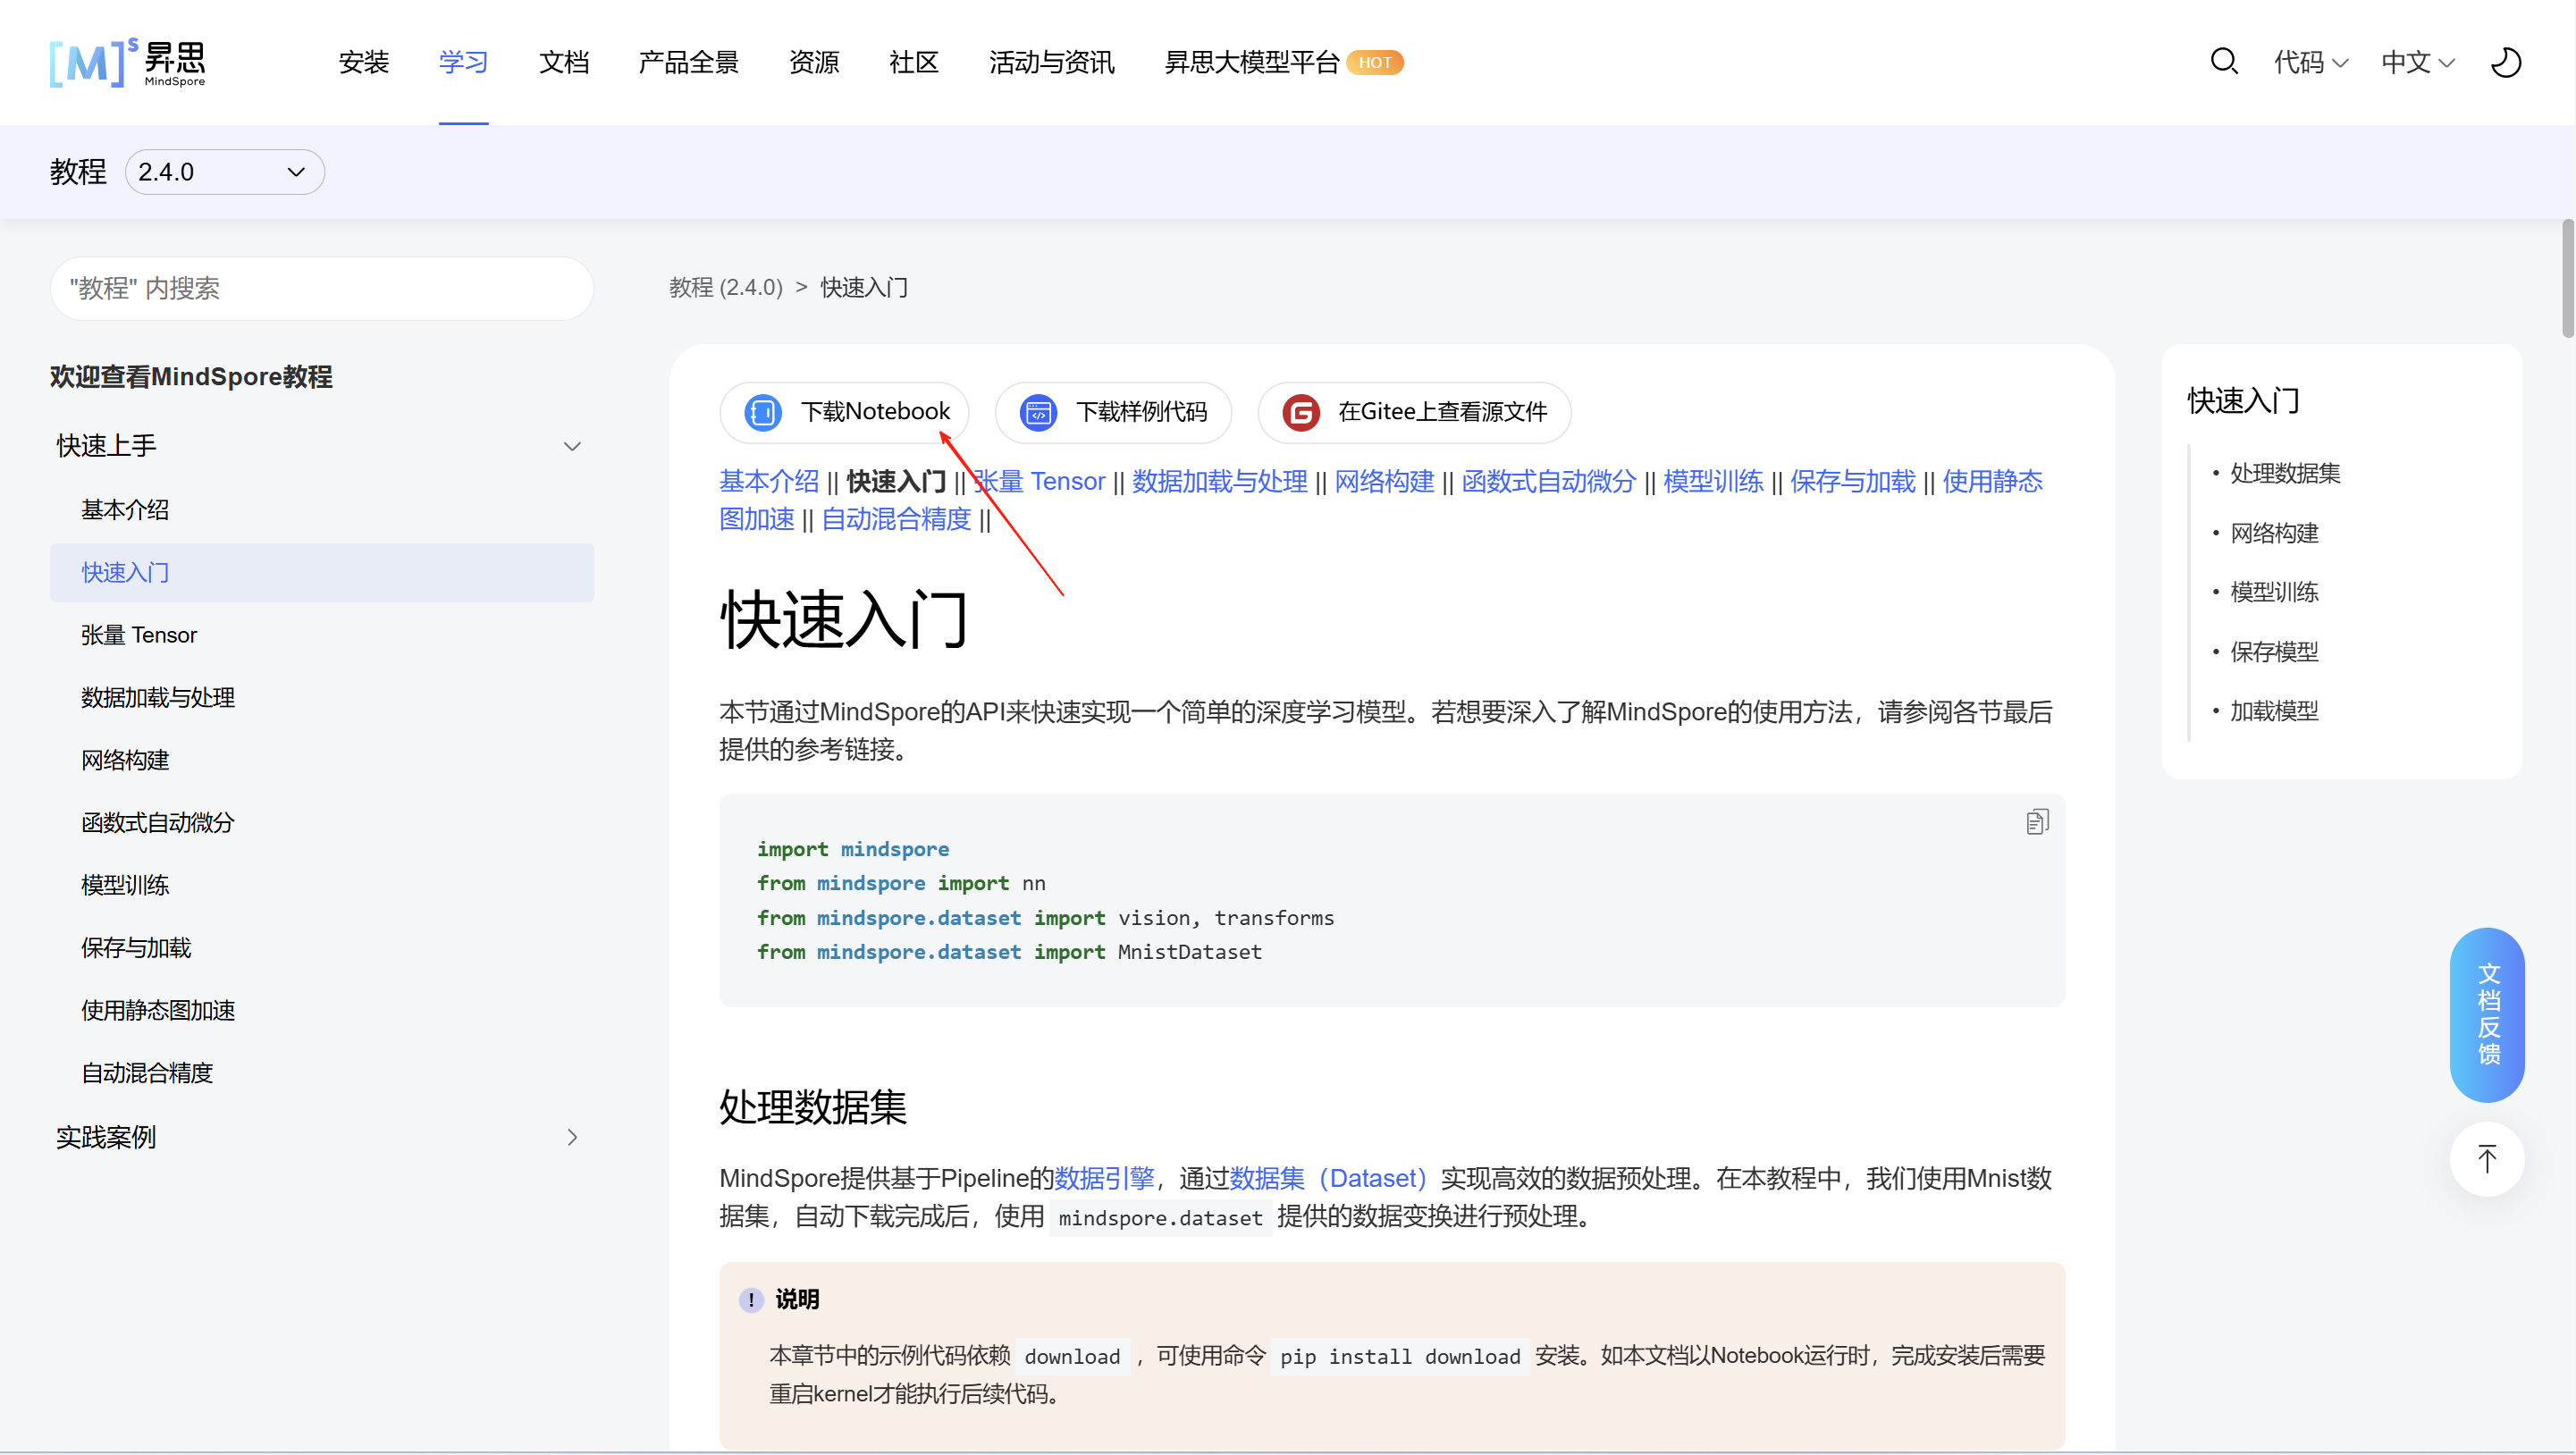Open the 中文 language dropdown
2576x1455 pixels.
click(2417, 62)
